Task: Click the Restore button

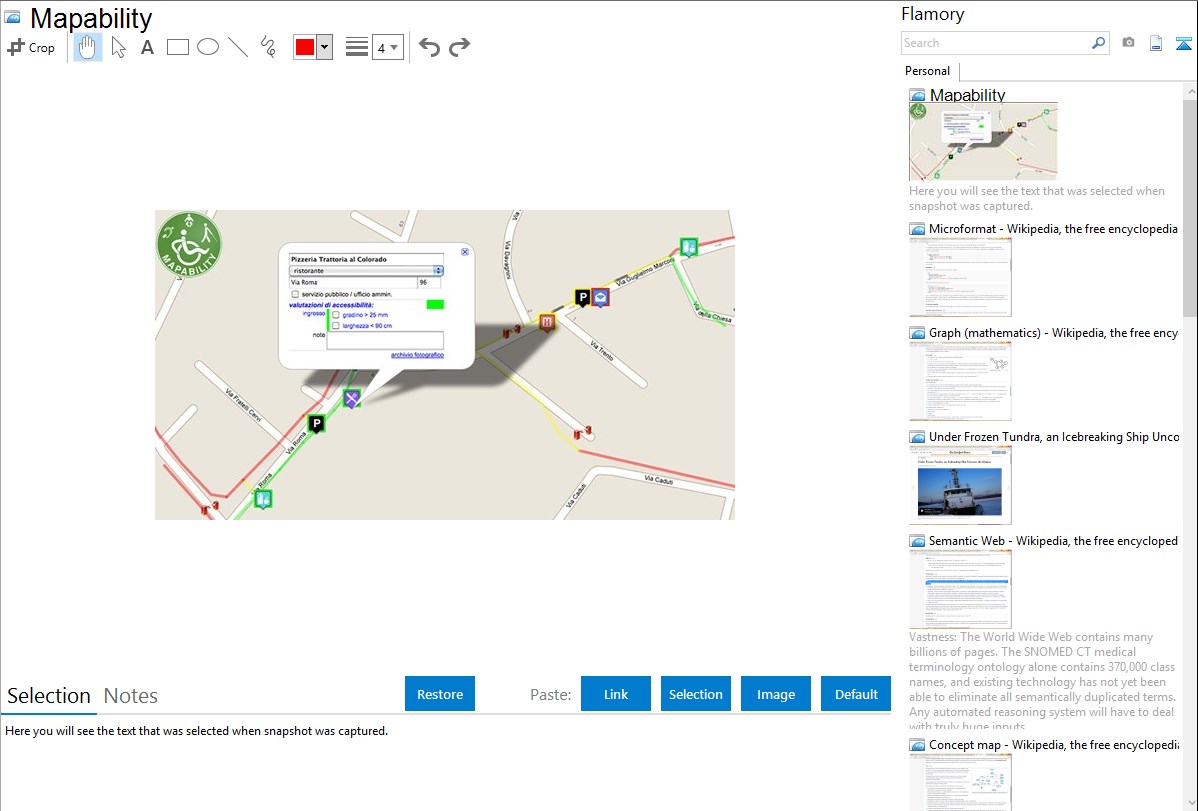Action: (x=440, y=694)
